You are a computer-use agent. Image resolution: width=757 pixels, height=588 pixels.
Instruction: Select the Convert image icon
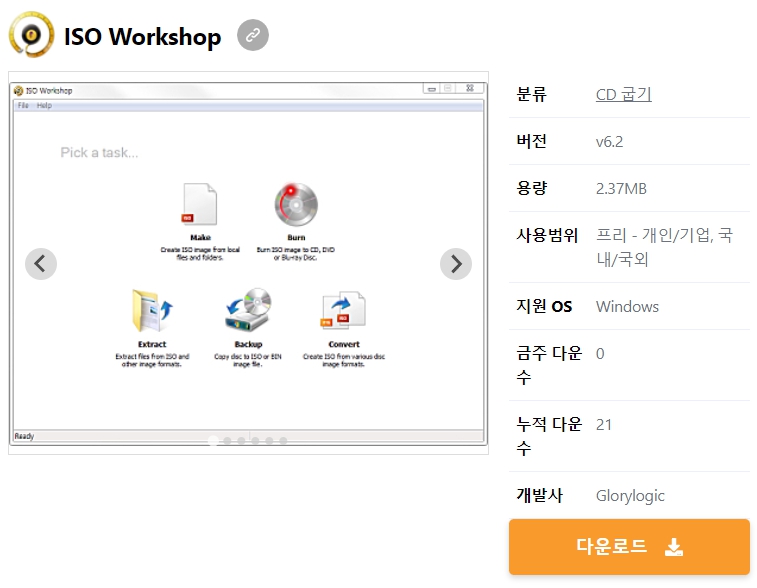tap(343, 310)
